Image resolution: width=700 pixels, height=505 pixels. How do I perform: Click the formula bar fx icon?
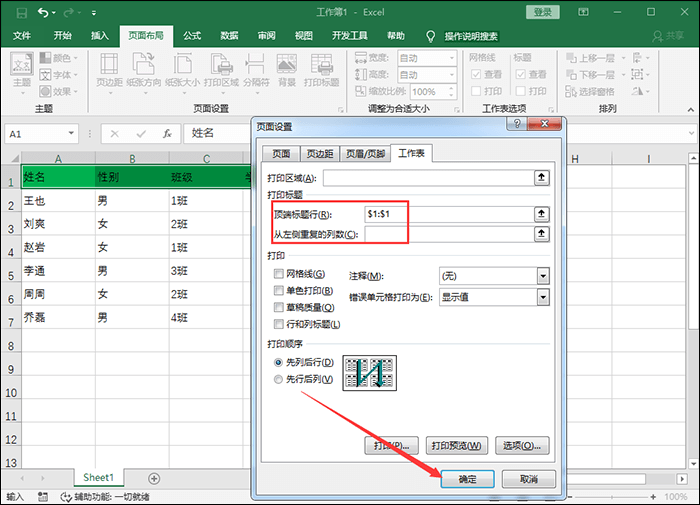[167, 134]
